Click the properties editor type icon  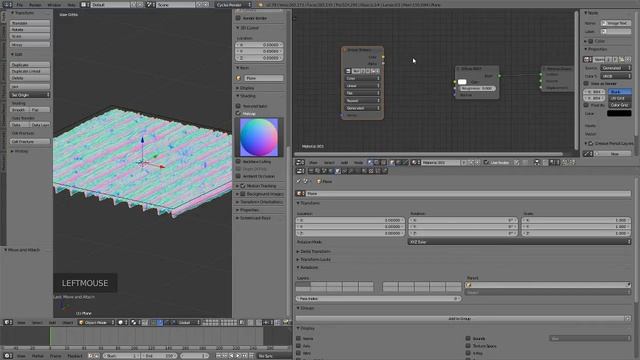point(300,171)
